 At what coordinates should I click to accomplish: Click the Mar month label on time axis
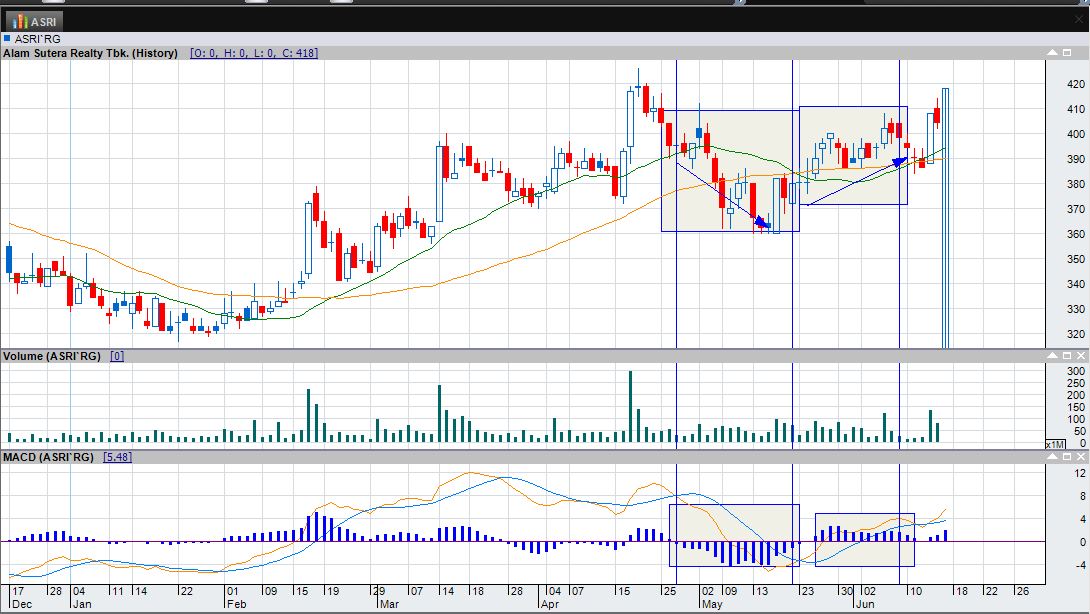pyautogui.click(x=389, y=604)
